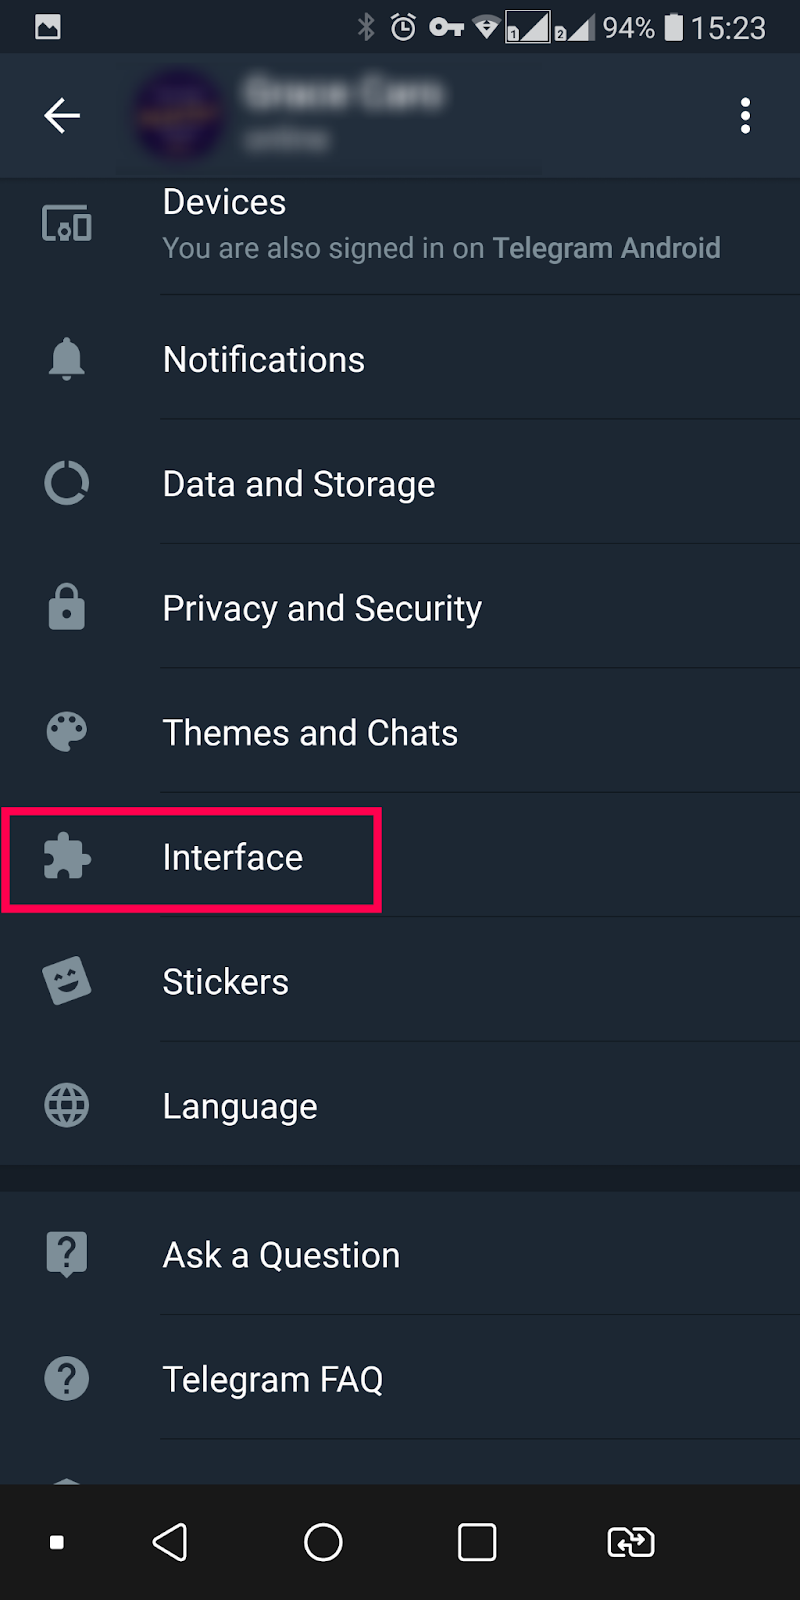Image resolution: width=800 pixels, height=1600 pixels.
Task: Tap the Themes palette icon
Action: [x=67, y=732]
